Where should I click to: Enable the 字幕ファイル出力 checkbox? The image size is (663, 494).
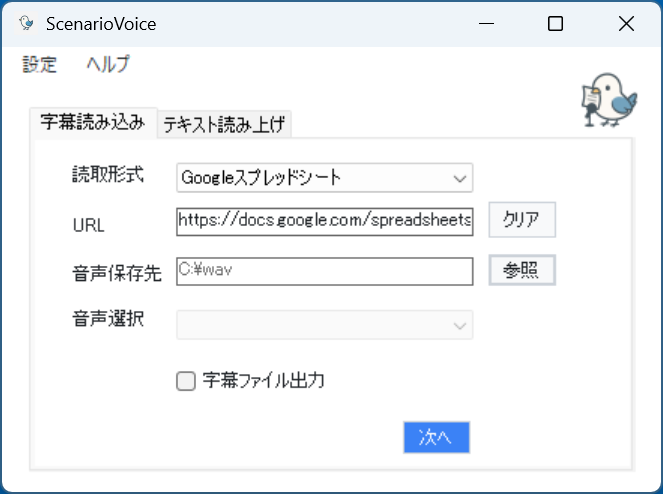(x=186, y=381)
